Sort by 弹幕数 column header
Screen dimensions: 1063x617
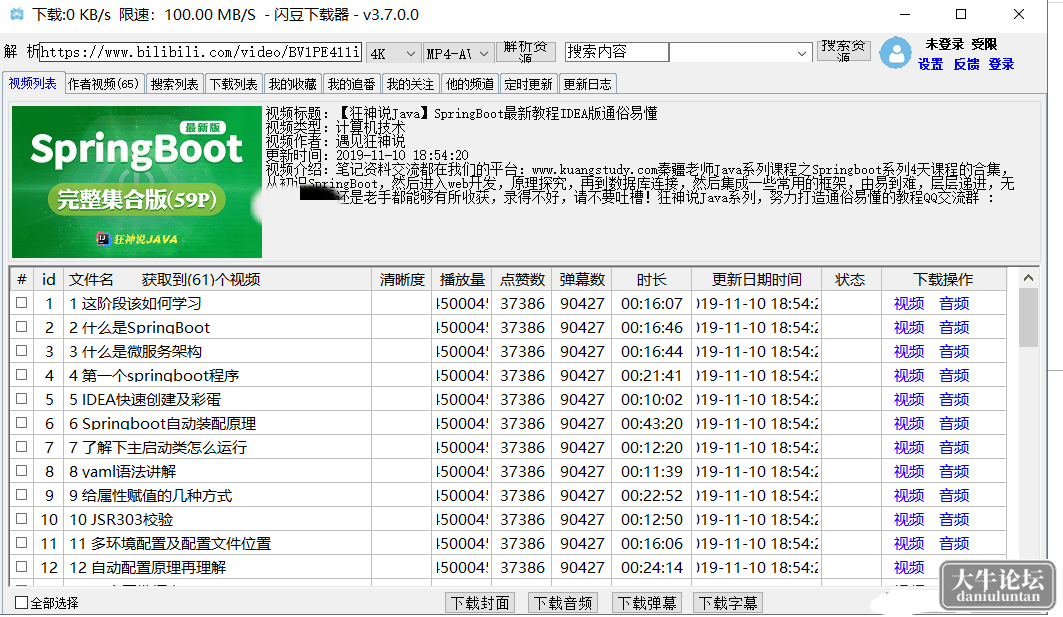(582, 279)
